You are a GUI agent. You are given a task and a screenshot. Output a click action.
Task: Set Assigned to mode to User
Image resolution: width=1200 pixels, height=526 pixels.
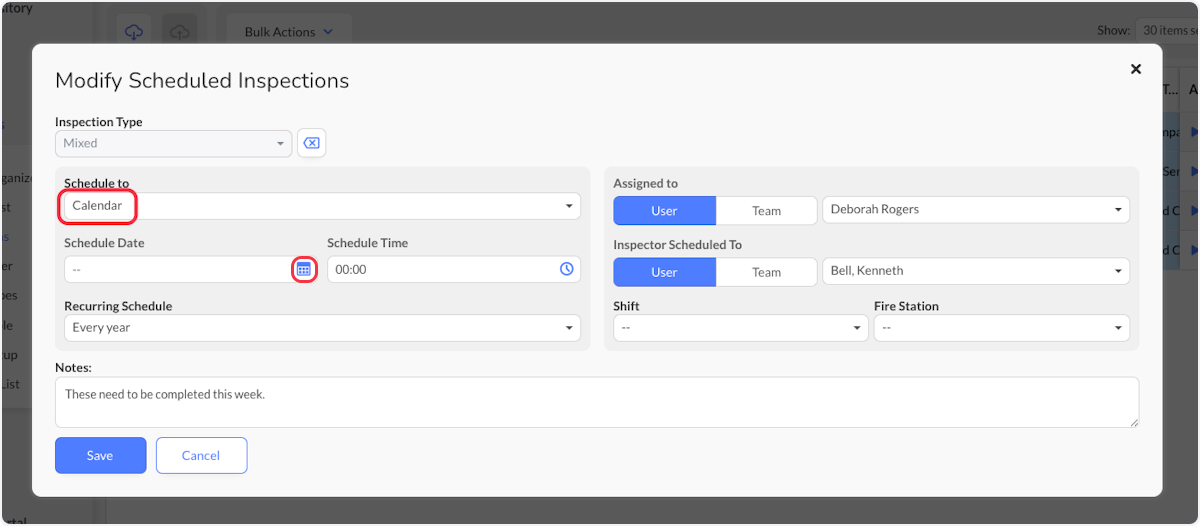664,210
